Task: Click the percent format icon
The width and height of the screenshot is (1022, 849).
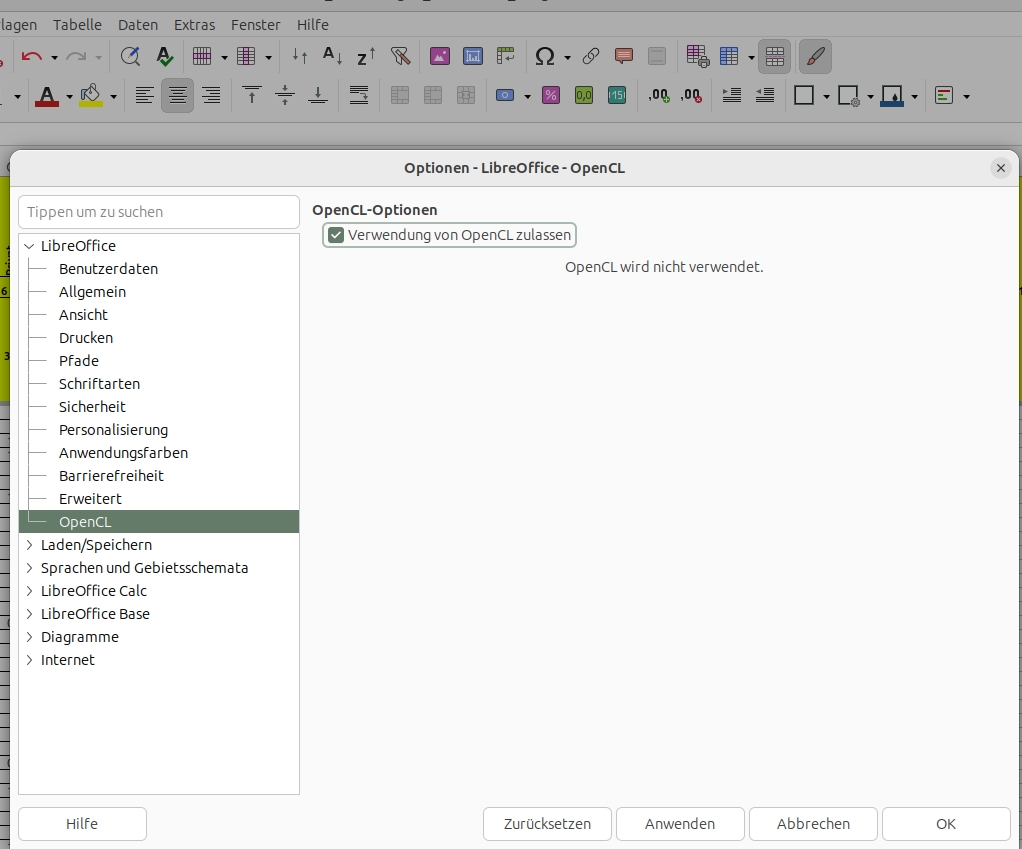Action: pyautogui.click(x=551, y=95)
